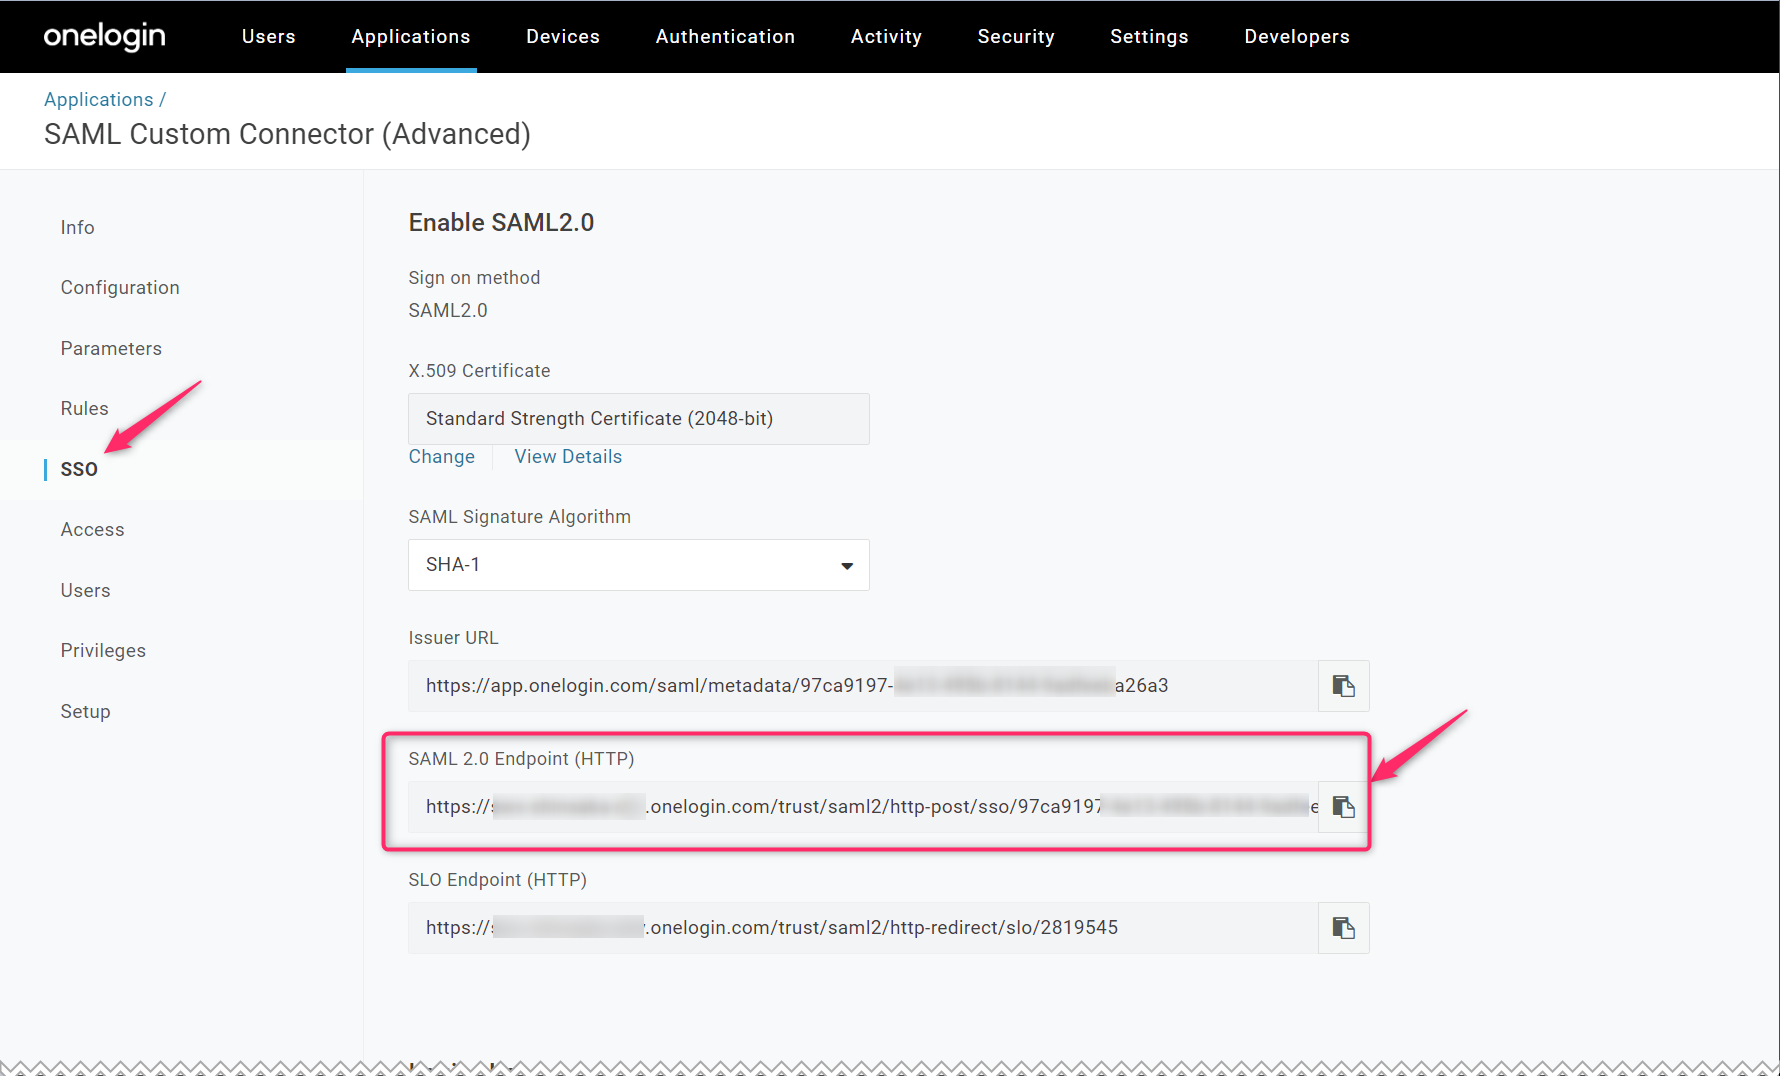Open the SAML Signature Algorithm dropdown
The image size is (1780, 1076).
tap(638, 565)
